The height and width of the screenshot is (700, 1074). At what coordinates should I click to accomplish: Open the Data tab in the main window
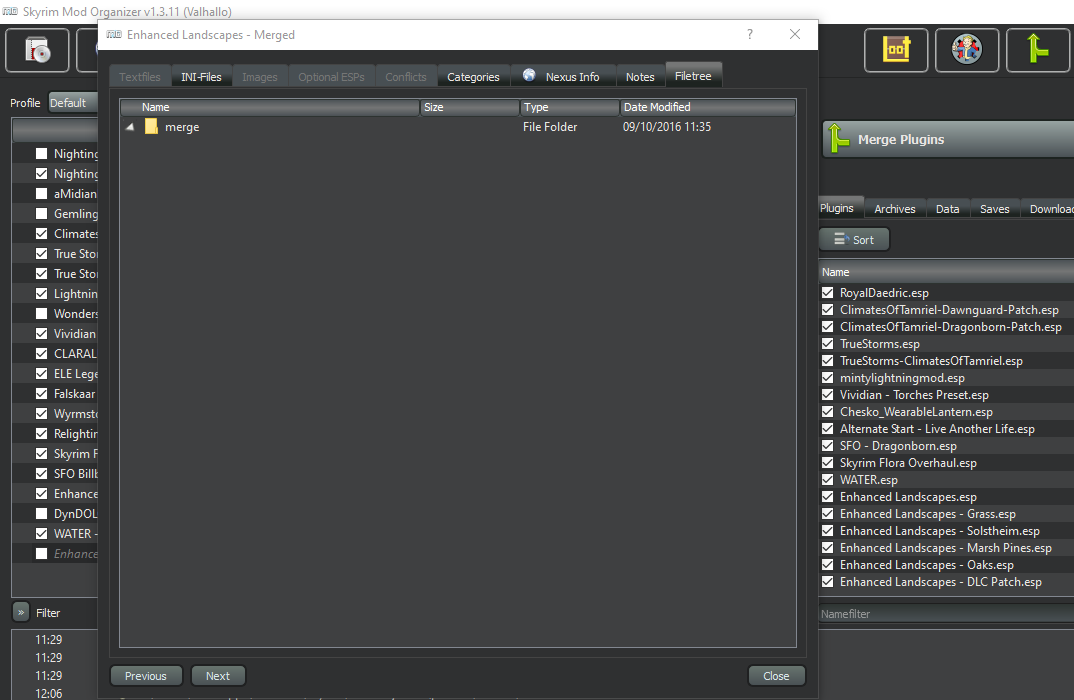(x=947, y=209)
